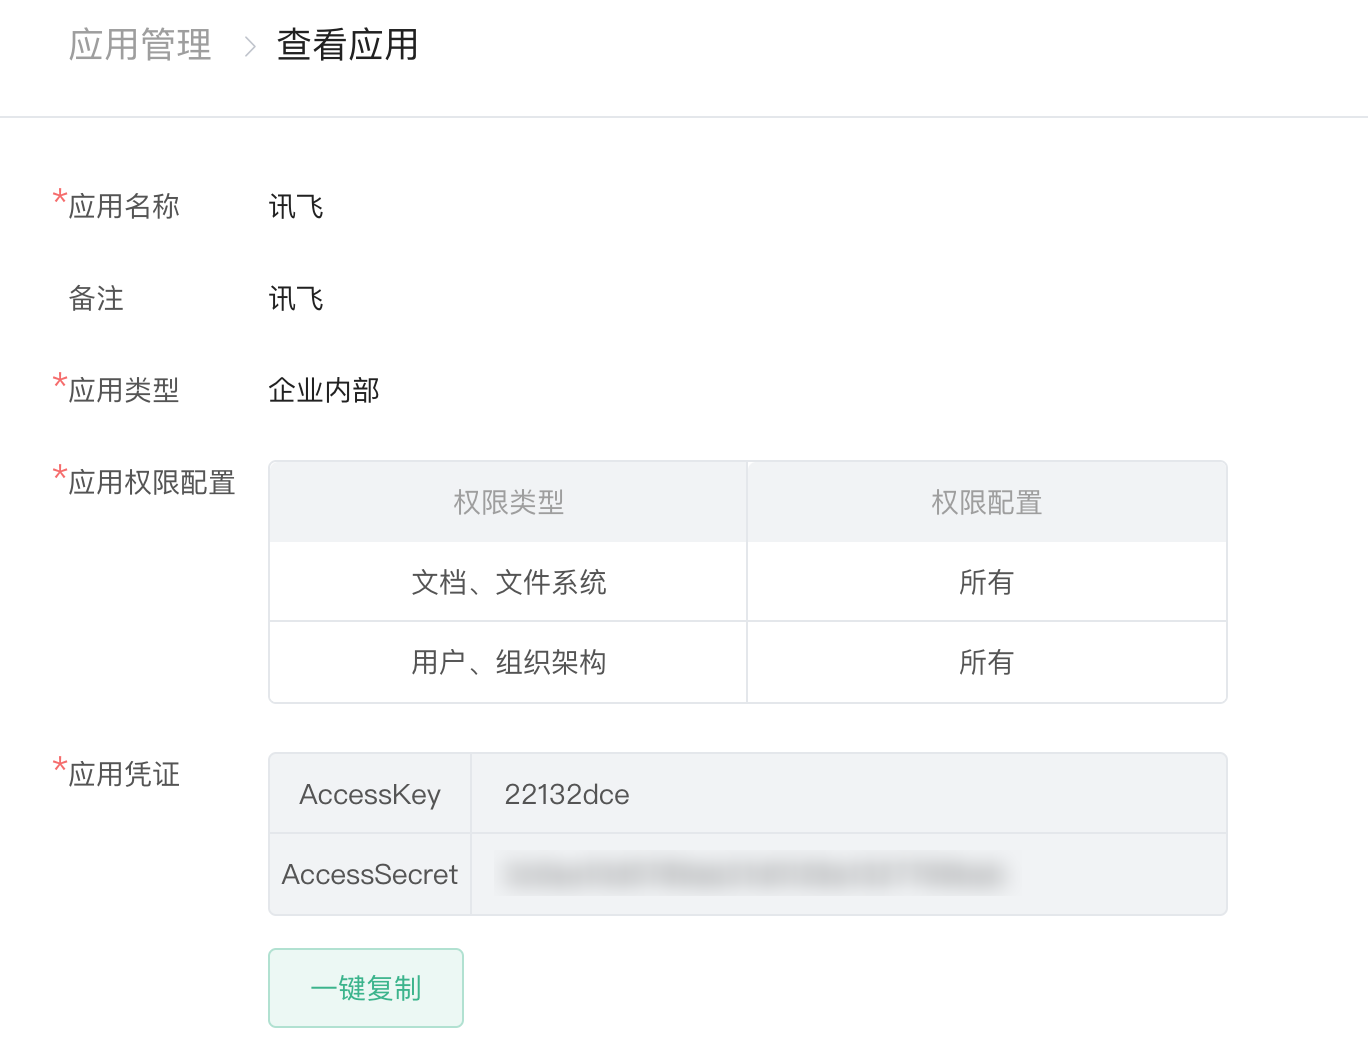Go back to 应用管理 breadcrumb
Viewport: 1368px width, 1056px height.
coord(140,45)
